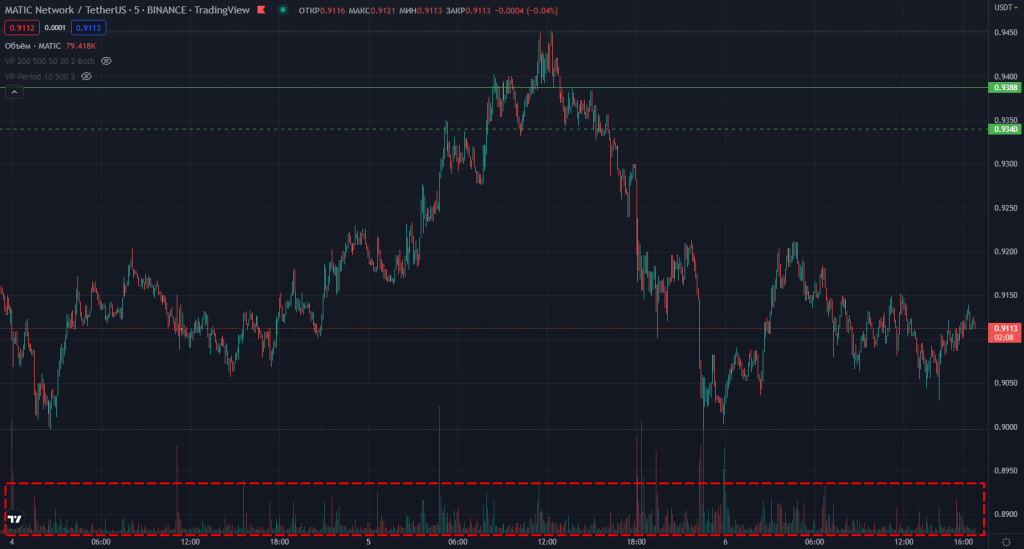Click 0.9150 on the price scale
The image size is (1024, 549).
tap(1006, 295)
